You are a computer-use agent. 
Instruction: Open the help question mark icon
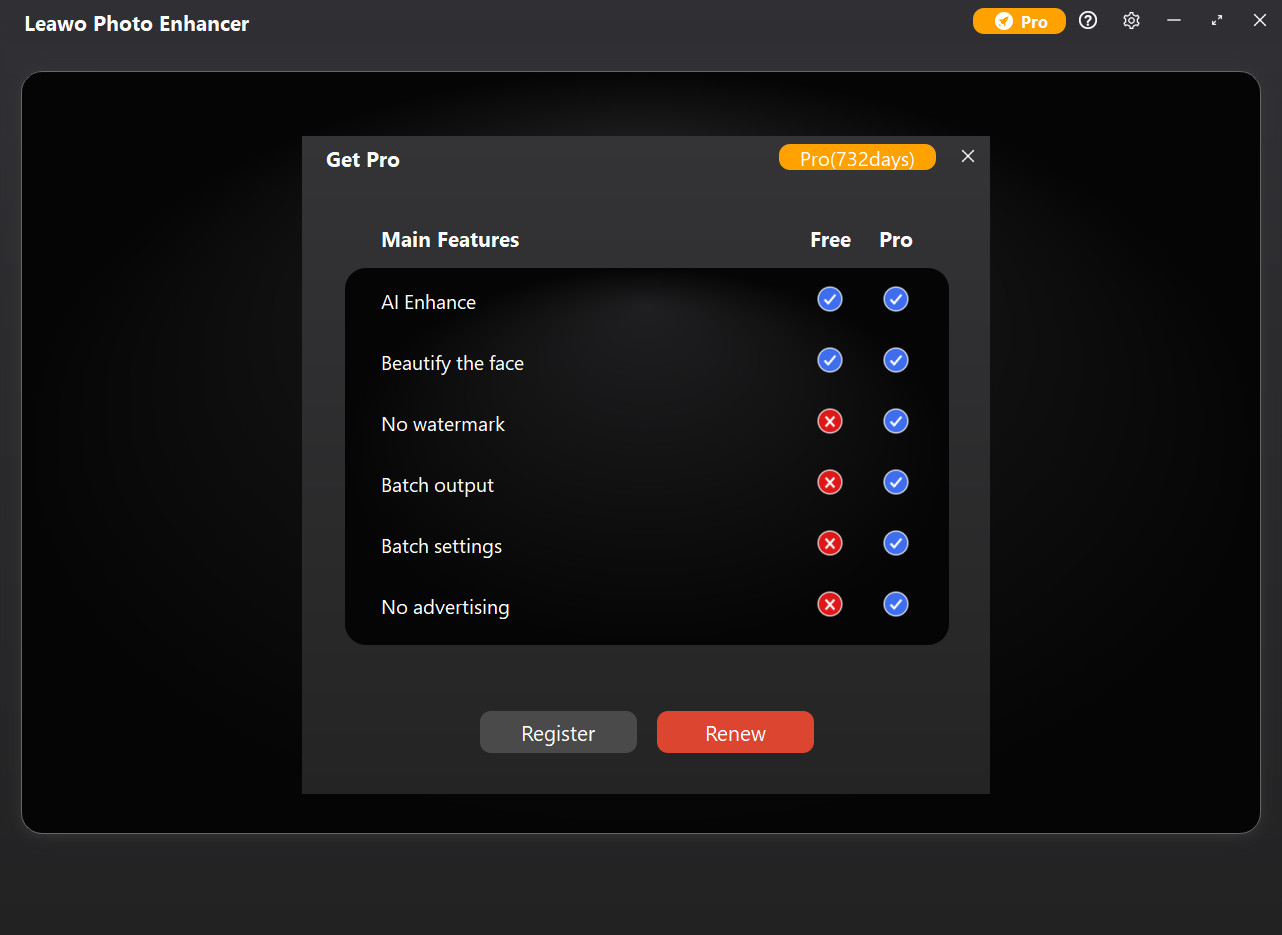[1088, 20]
